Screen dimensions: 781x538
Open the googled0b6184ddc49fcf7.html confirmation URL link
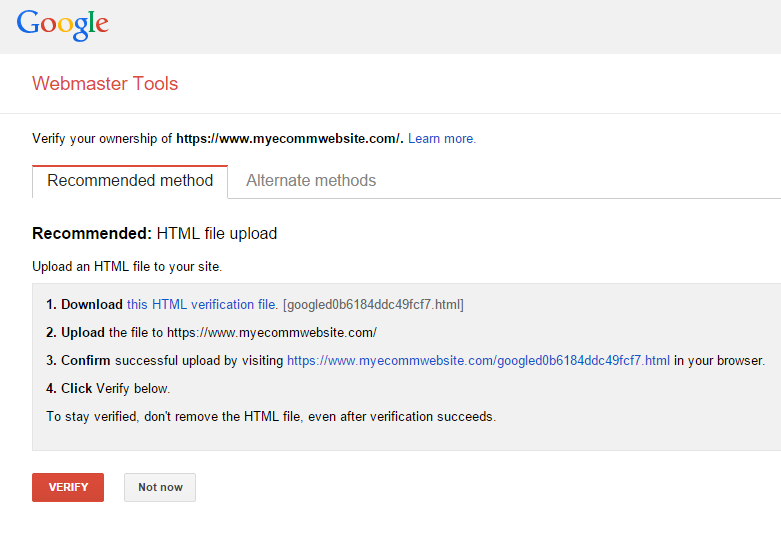click(478, 361)
